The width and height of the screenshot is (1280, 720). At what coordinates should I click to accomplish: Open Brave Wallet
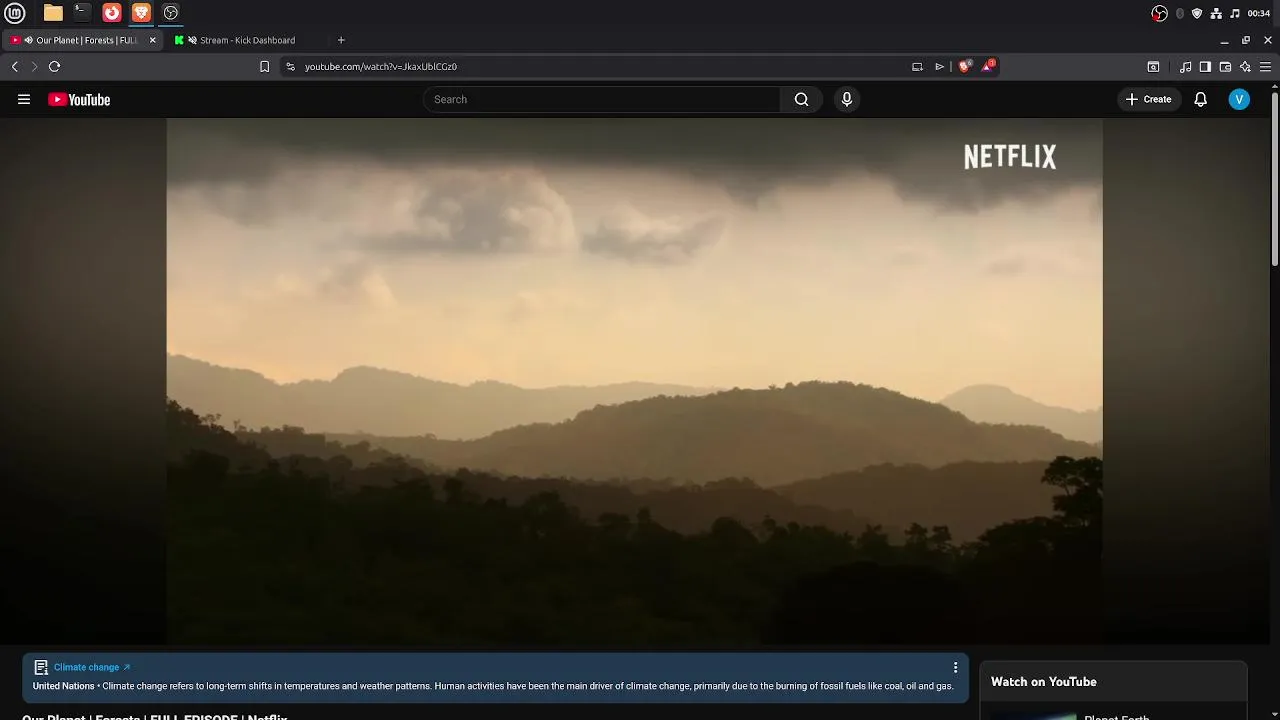click(x=1225, y=66)
